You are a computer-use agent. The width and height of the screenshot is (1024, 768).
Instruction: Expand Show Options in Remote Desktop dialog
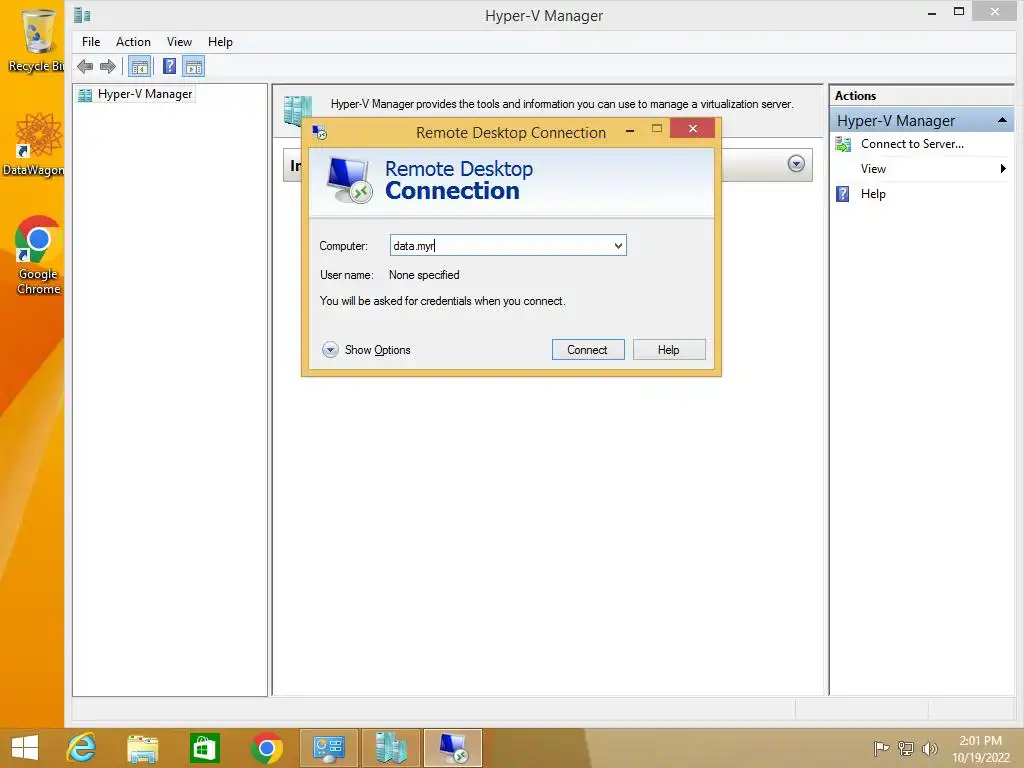point(366,349)
